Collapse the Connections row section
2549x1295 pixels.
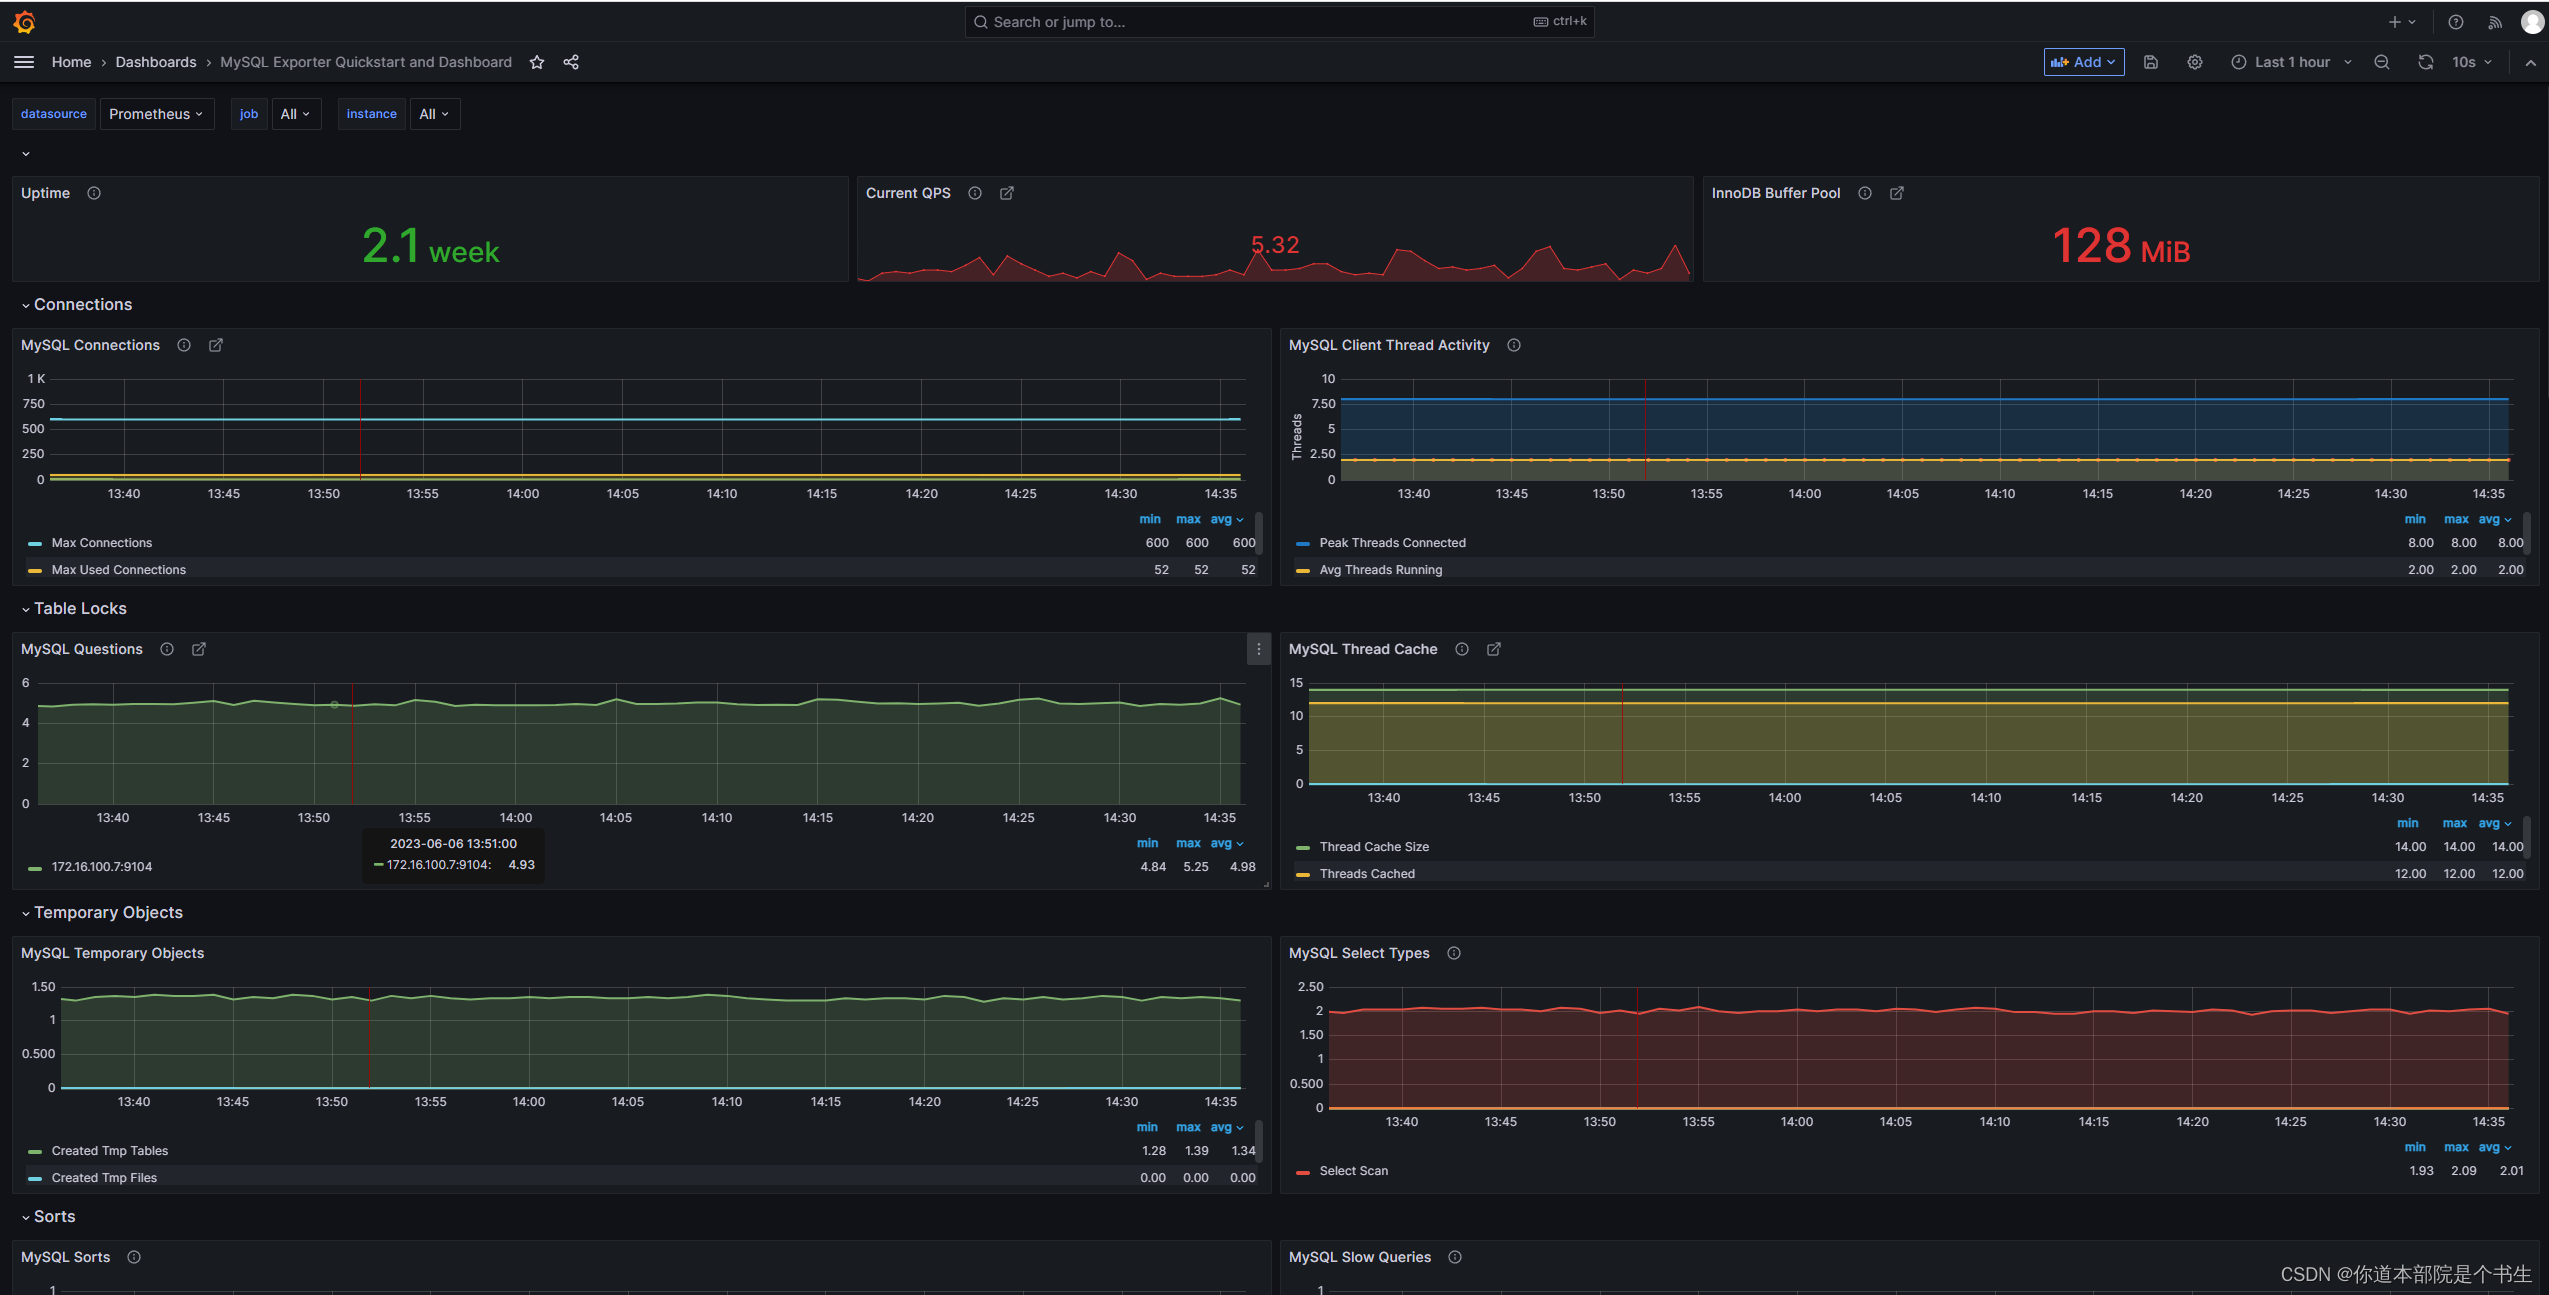point(82,305)
